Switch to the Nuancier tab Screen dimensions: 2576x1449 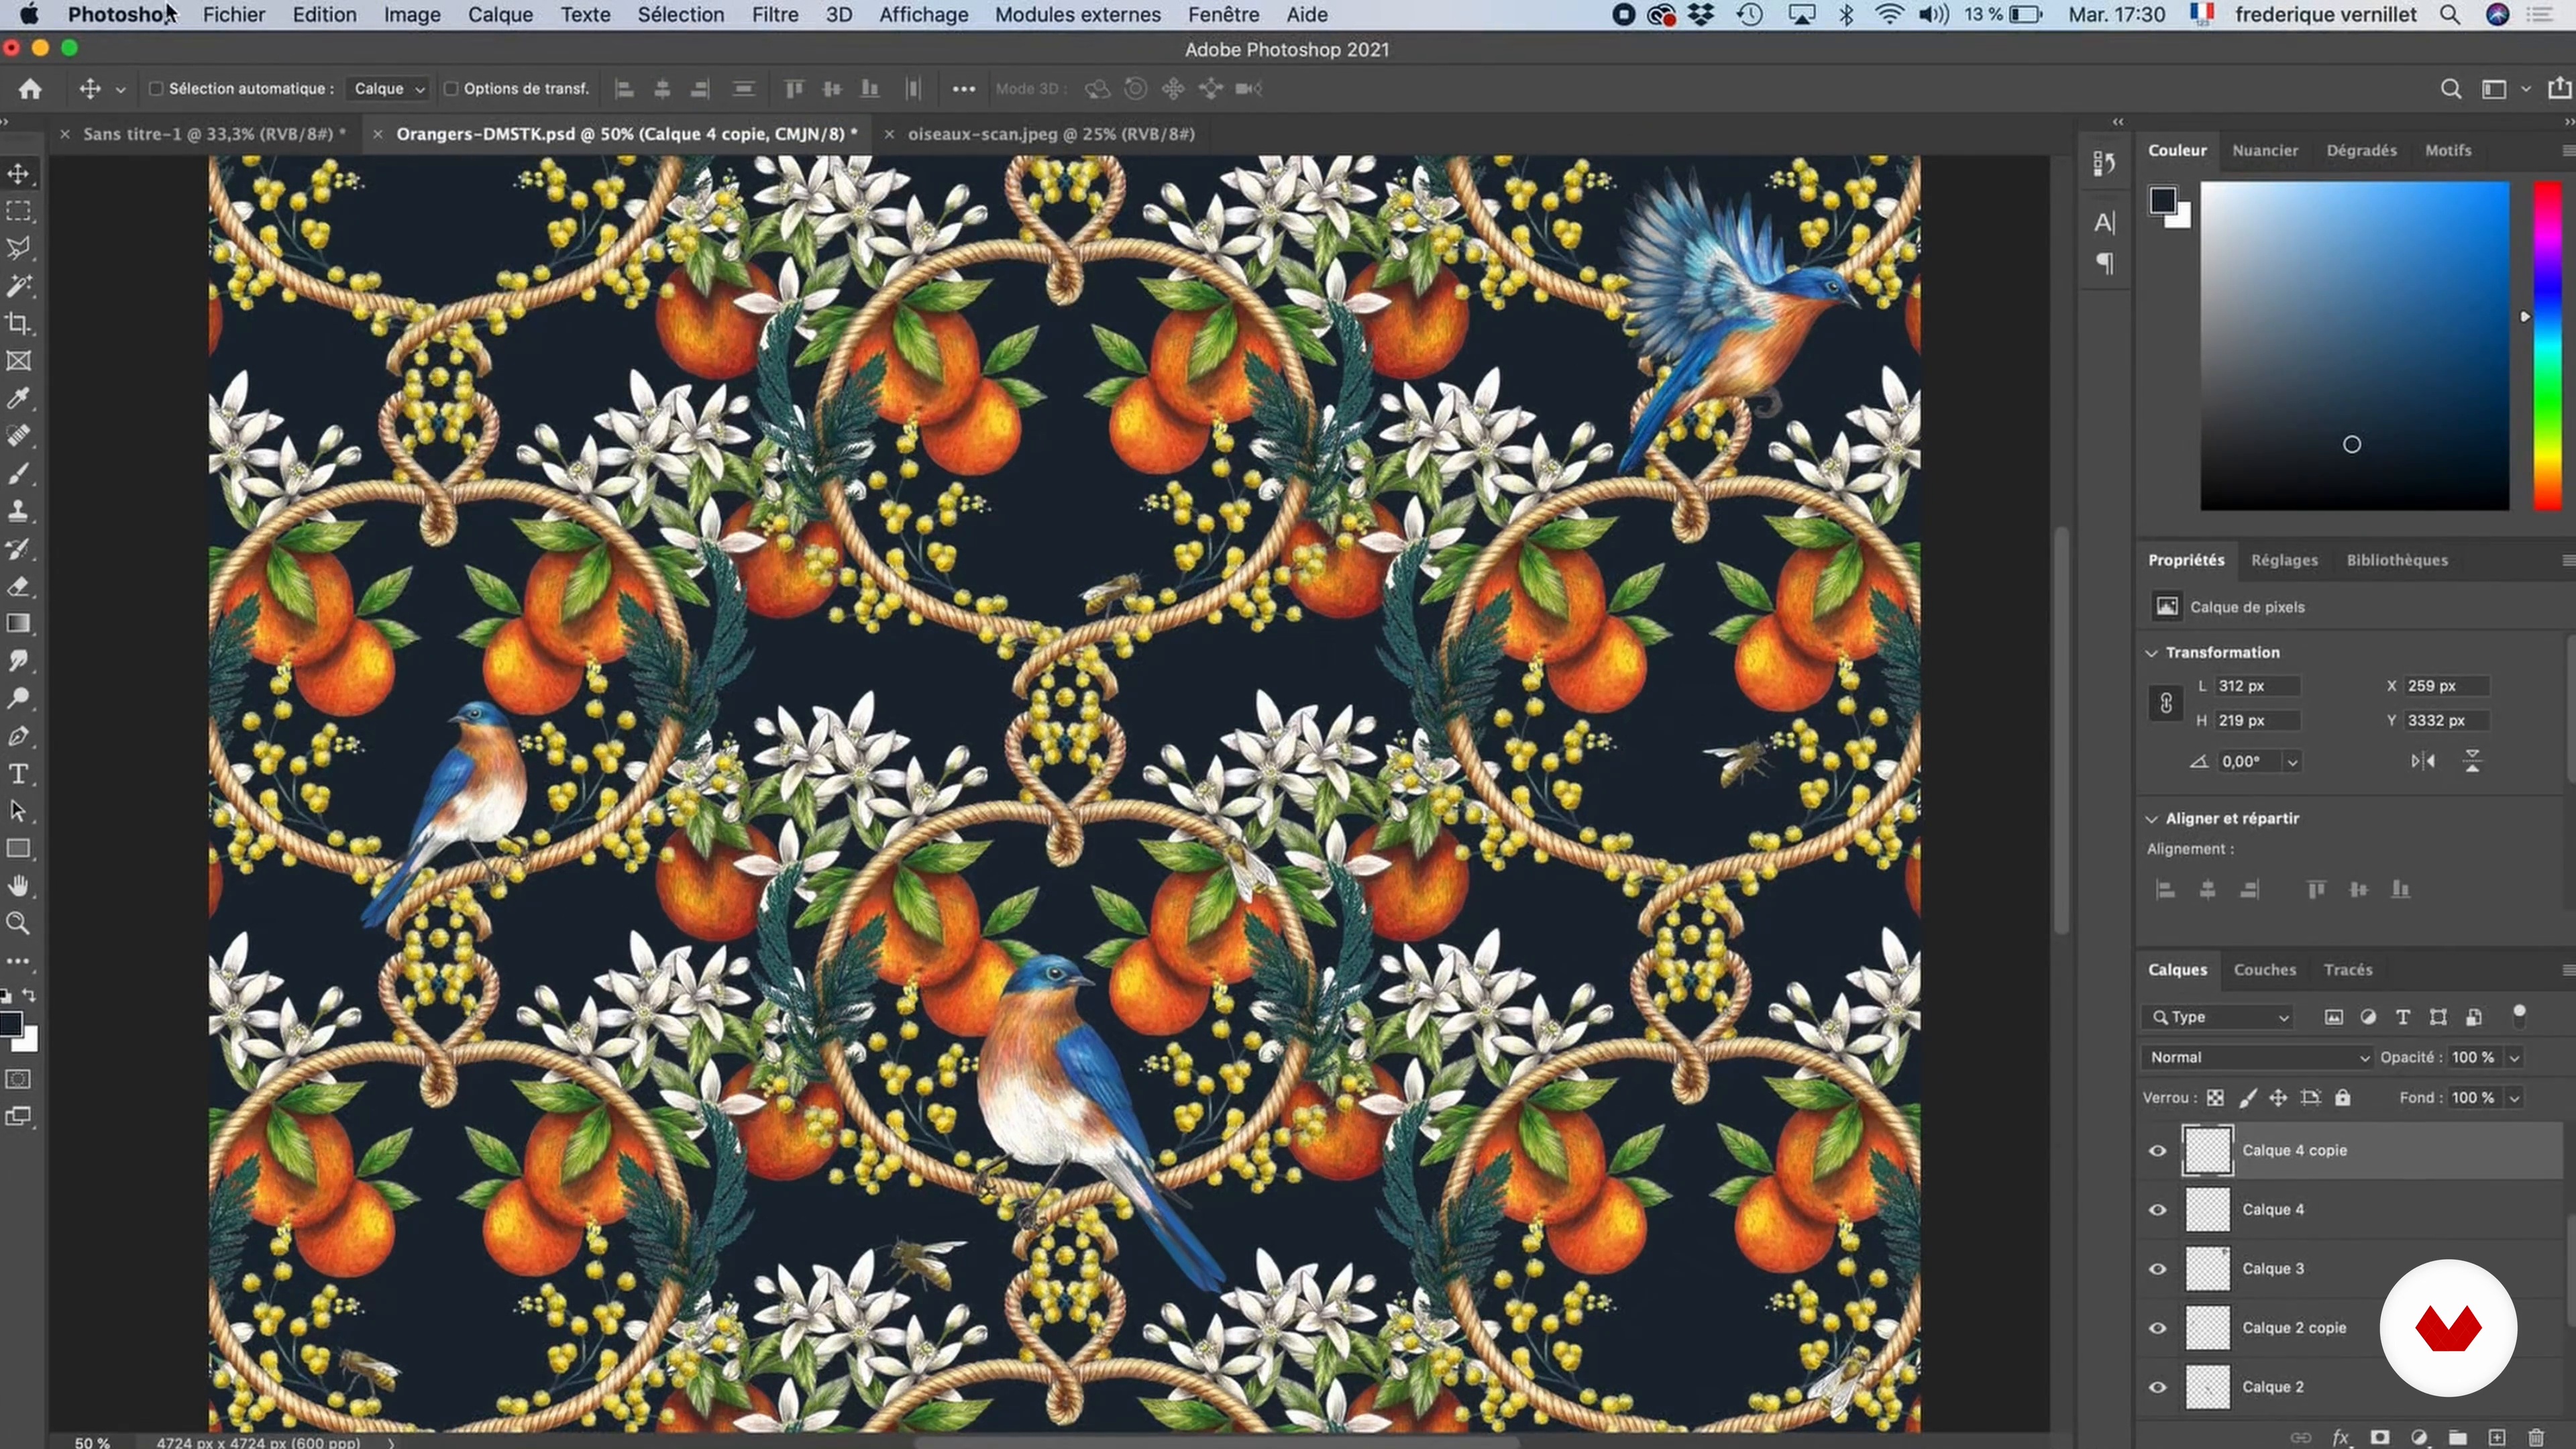(x=2265, y=150)
